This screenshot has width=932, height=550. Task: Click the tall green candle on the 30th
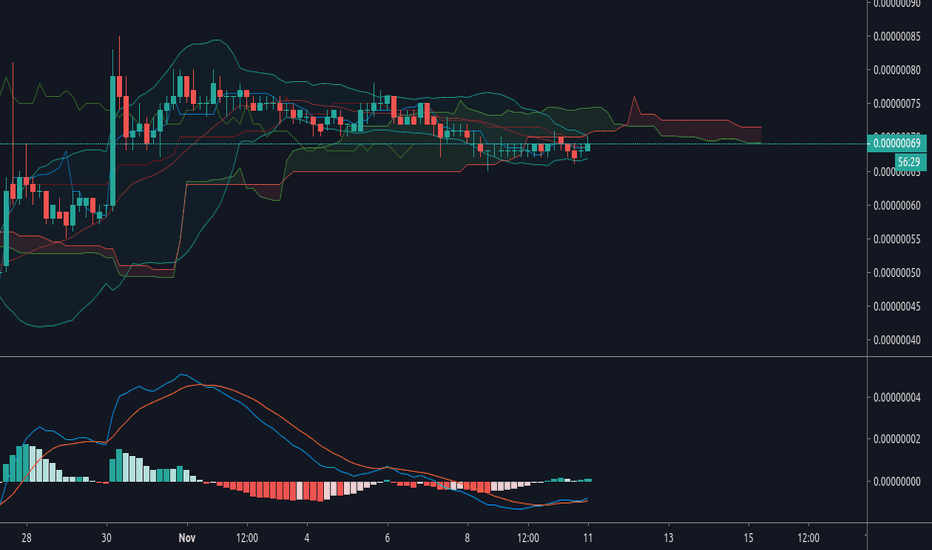(x=113, y=141)
